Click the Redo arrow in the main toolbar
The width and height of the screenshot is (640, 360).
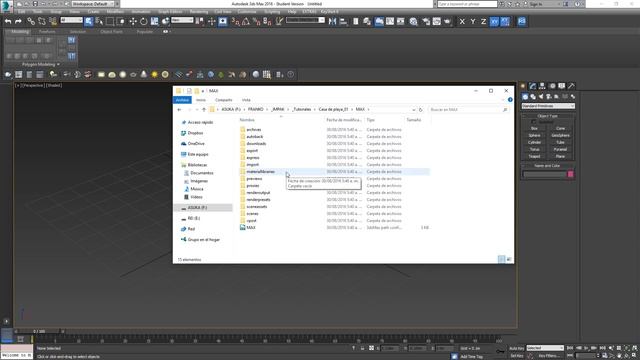coord(18,21)
